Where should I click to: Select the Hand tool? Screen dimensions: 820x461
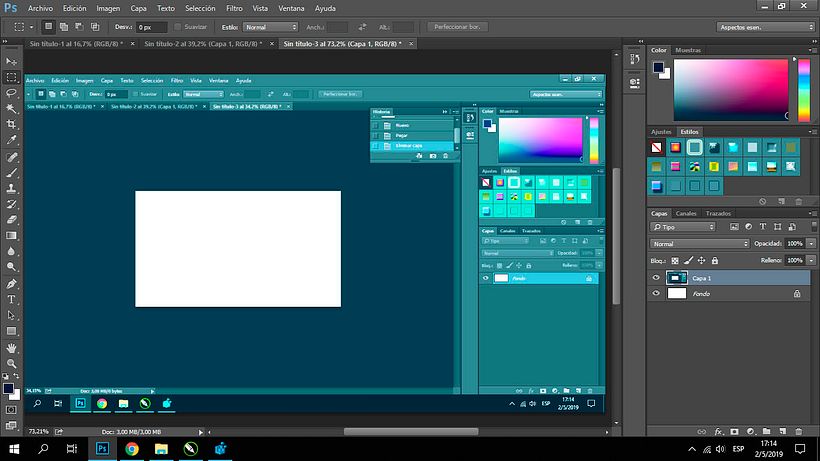coord(11,348)
